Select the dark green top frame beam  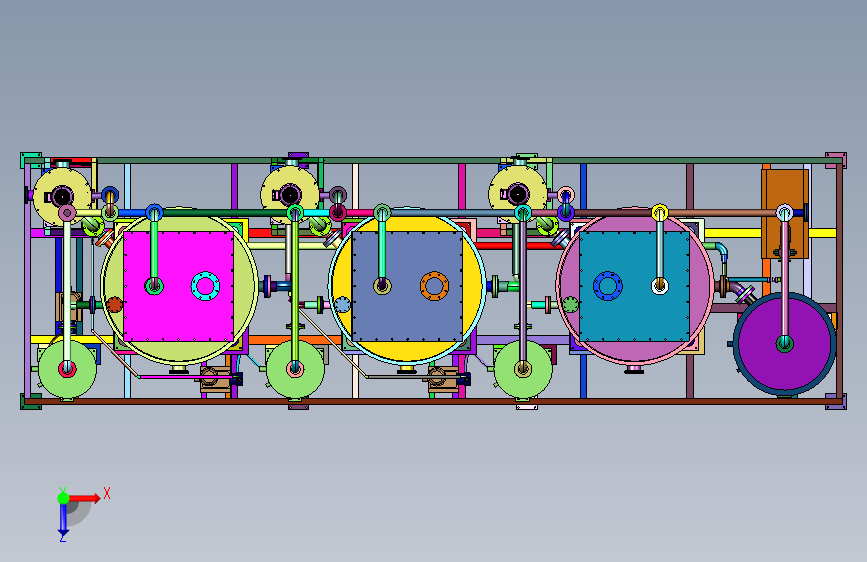pos(433,160)
